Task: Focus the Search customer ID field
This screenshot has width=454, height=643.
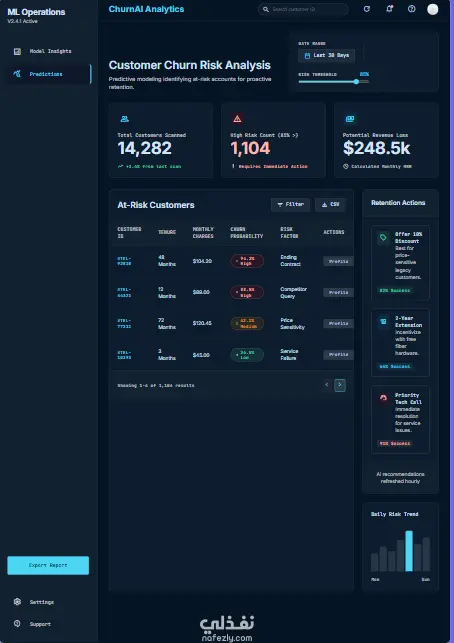Action: [303, 9]
